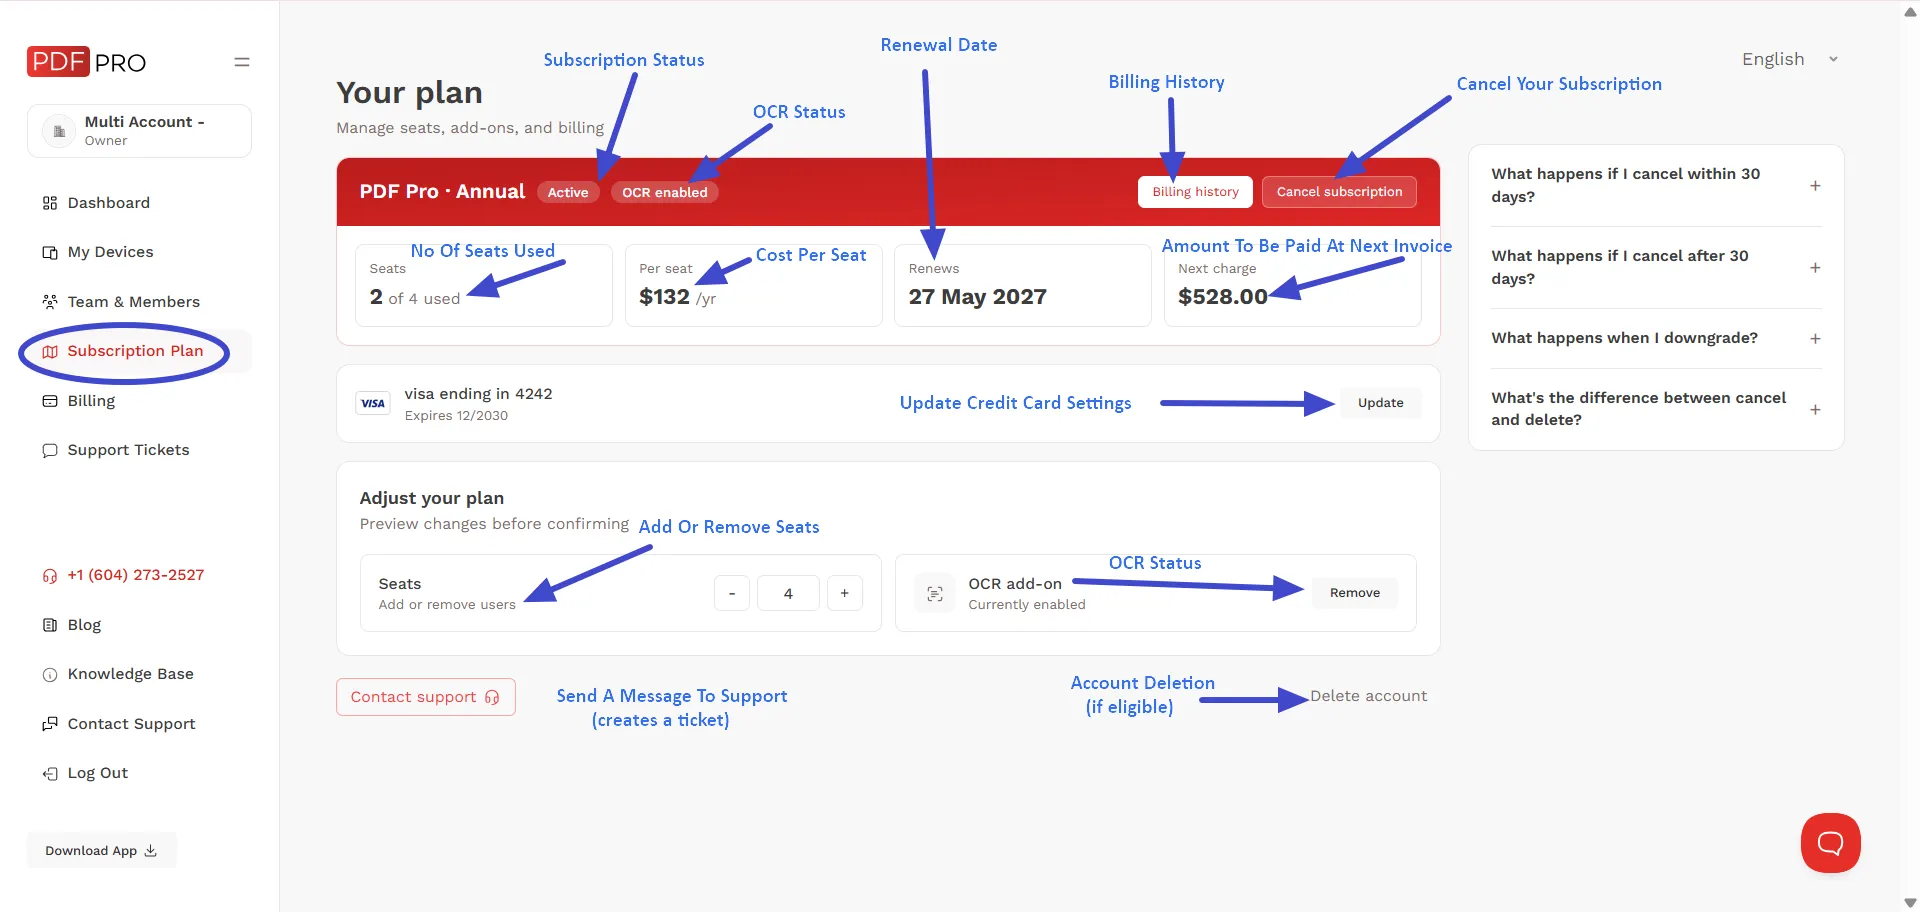Click page scrollbar down arrow
This screenshot has width=1920, height=912.
(x=1911, y=902)
